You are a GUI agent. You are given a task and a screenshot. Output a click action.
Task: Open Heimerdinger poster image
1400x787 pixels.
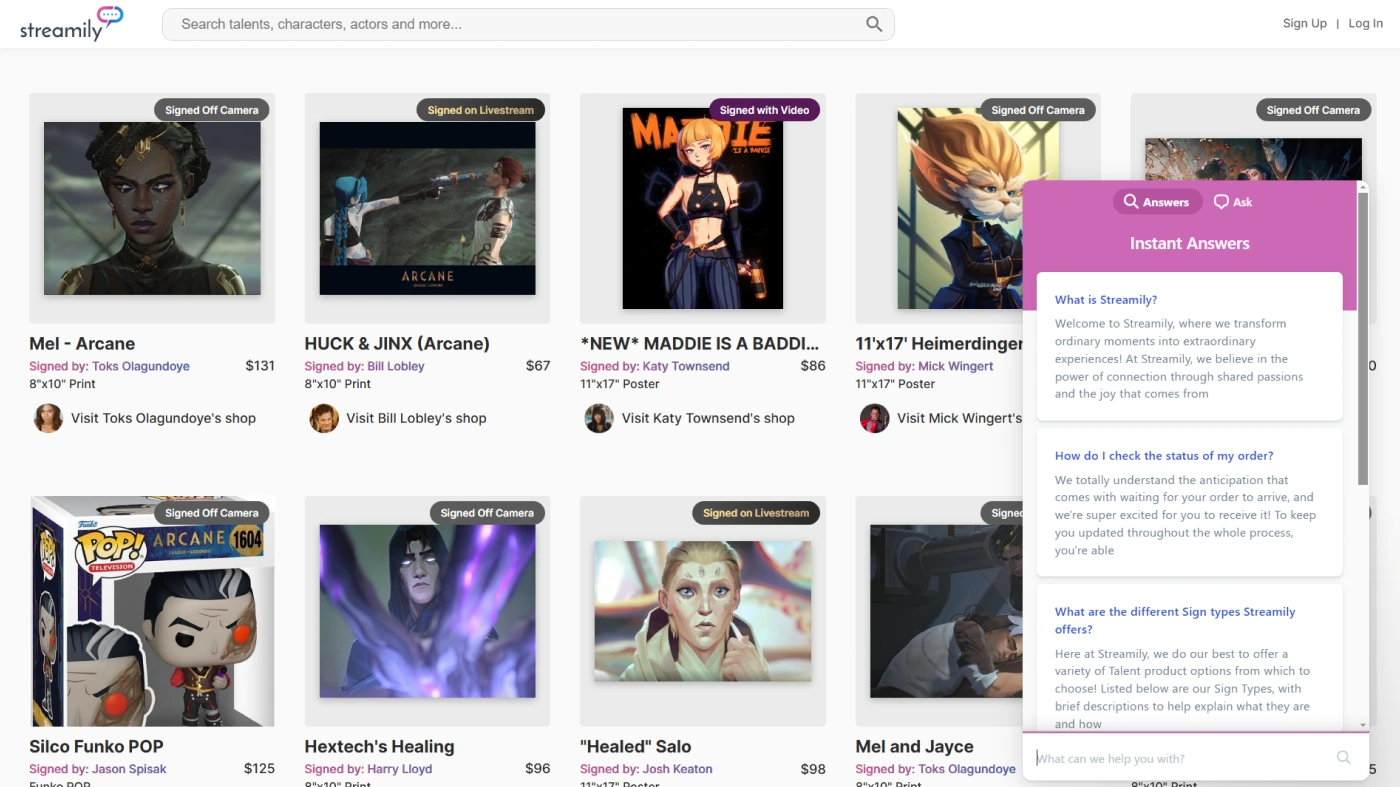pyautogui.click(x=960, y=208)
